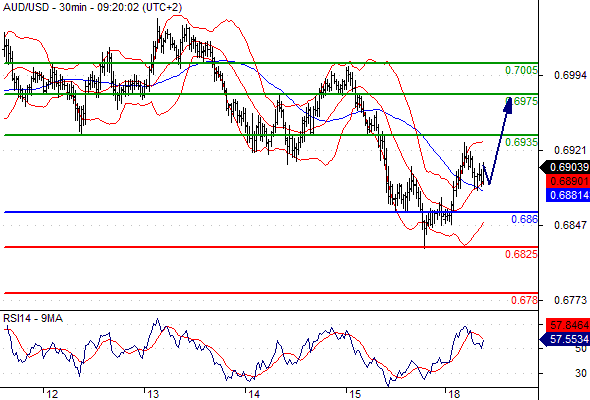
Task: Click the red 0.6825 support label
Action: [521, 254]
